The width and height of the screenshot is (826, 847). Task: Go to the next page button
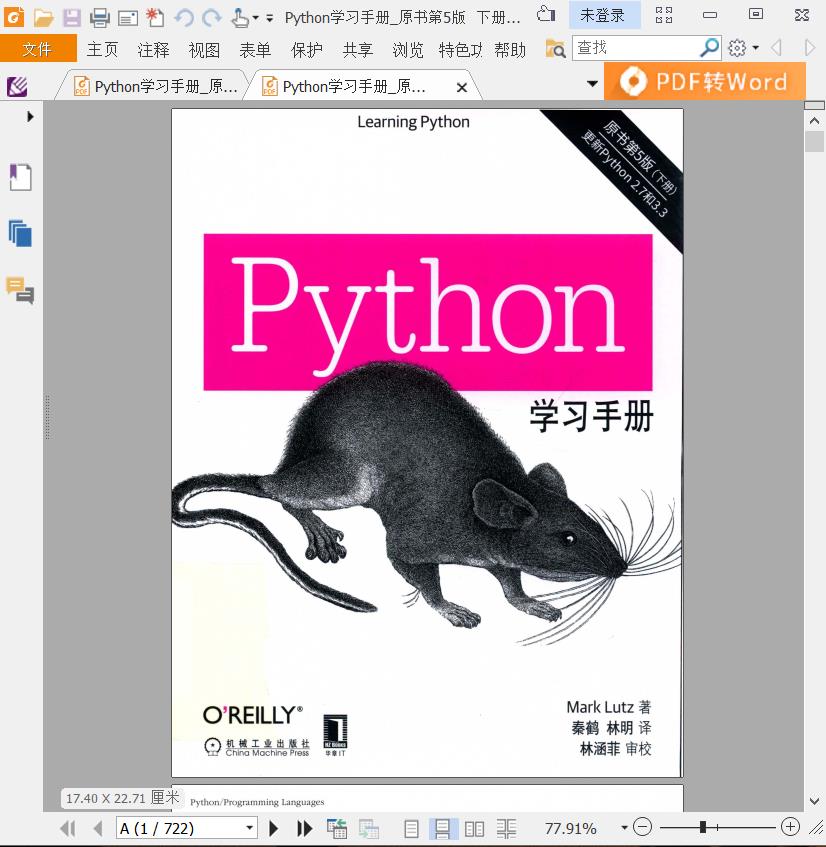(273, 828)
